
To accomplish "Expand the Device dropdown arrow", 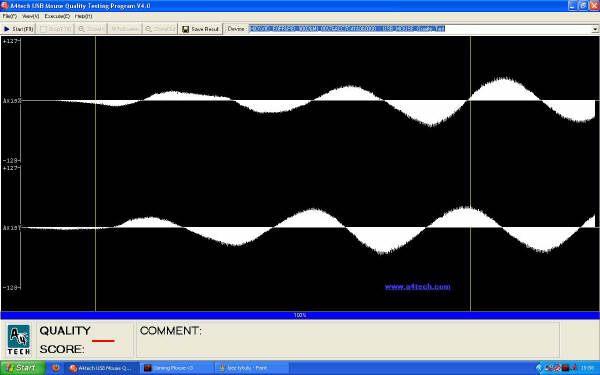I will pyautogui.click(x=595, y=29).
